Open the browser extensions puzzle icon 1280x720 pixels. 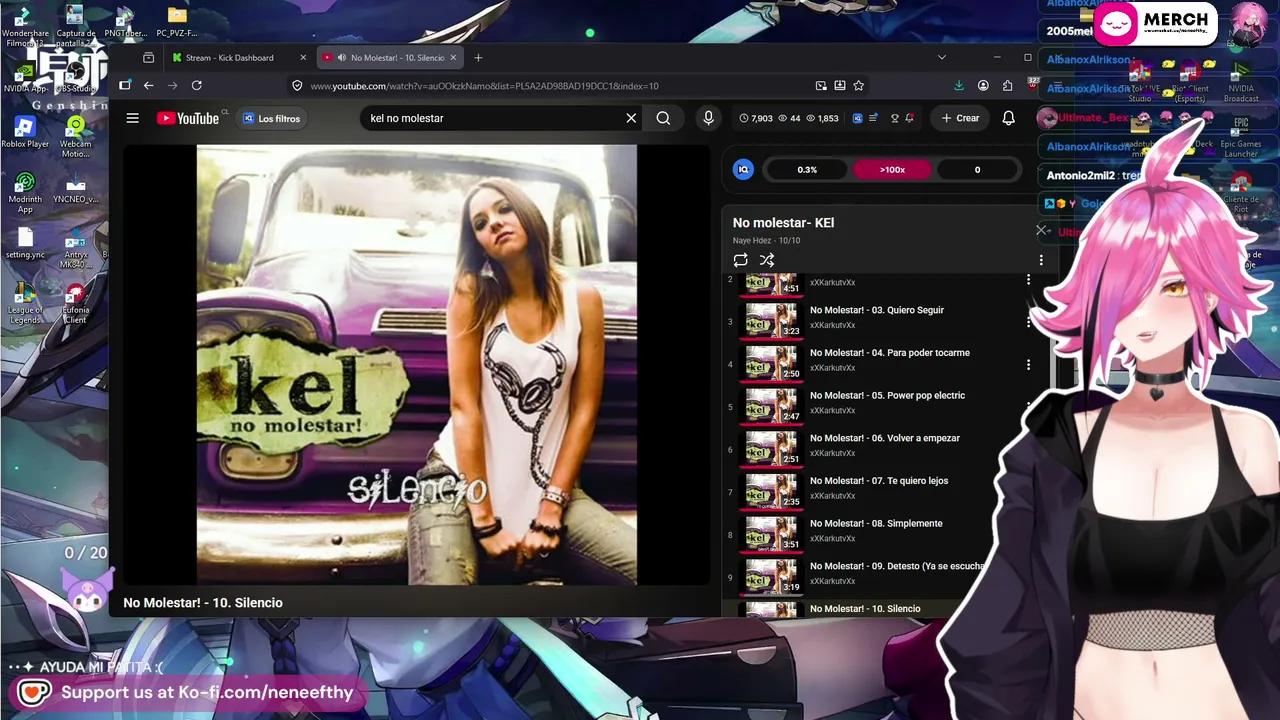point(1007,86)
